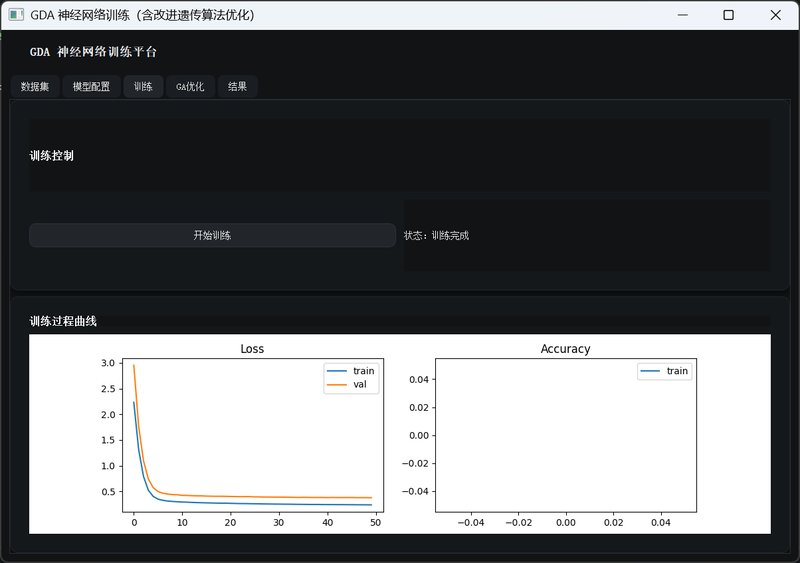The width and height of the screenshot is (800, 563).
Task: Switch to the 模型配置 tab
Action: (x=91, y=86)
